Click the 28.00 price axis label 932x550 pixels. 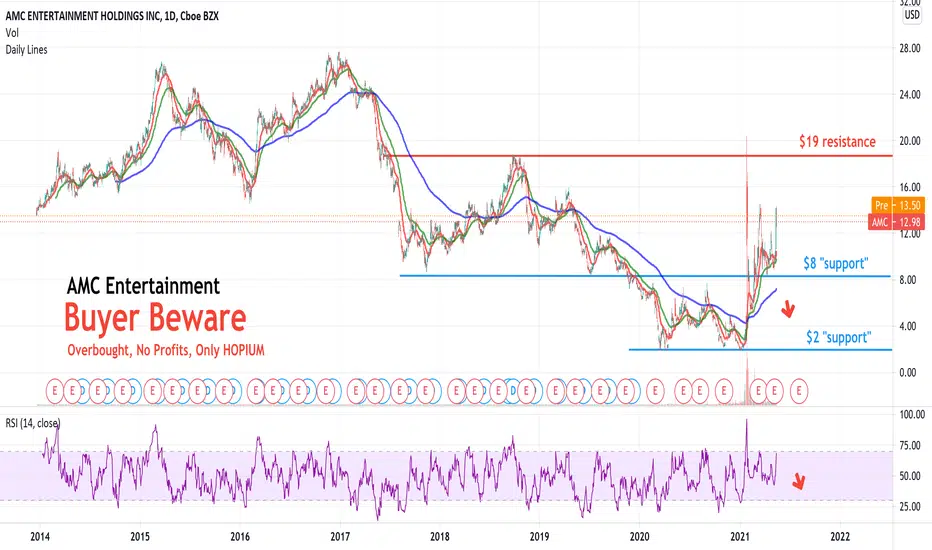pos(909,48)
